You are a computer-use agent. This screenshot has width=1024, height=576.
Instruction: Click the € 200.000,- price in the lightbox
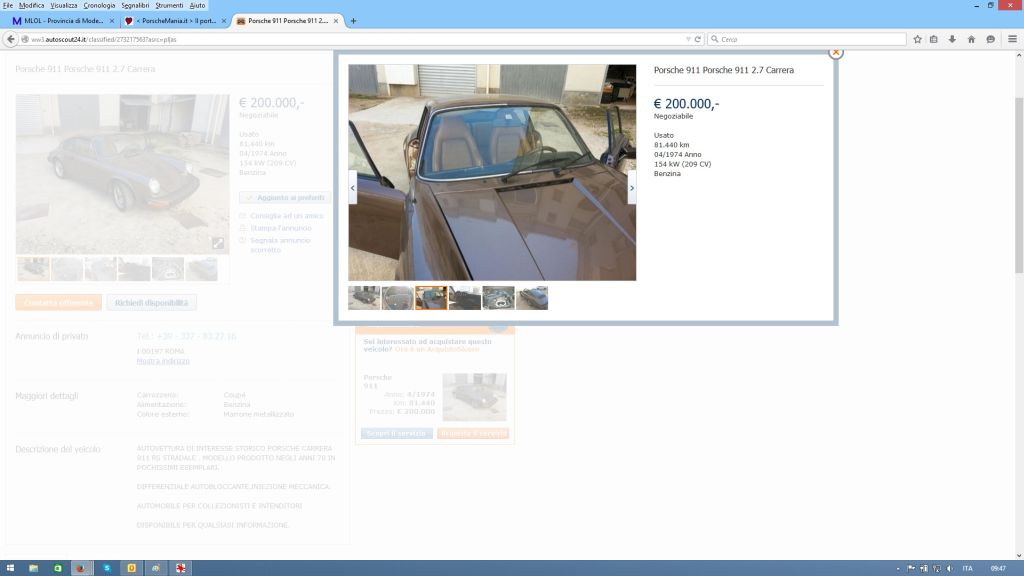[686, 104]
